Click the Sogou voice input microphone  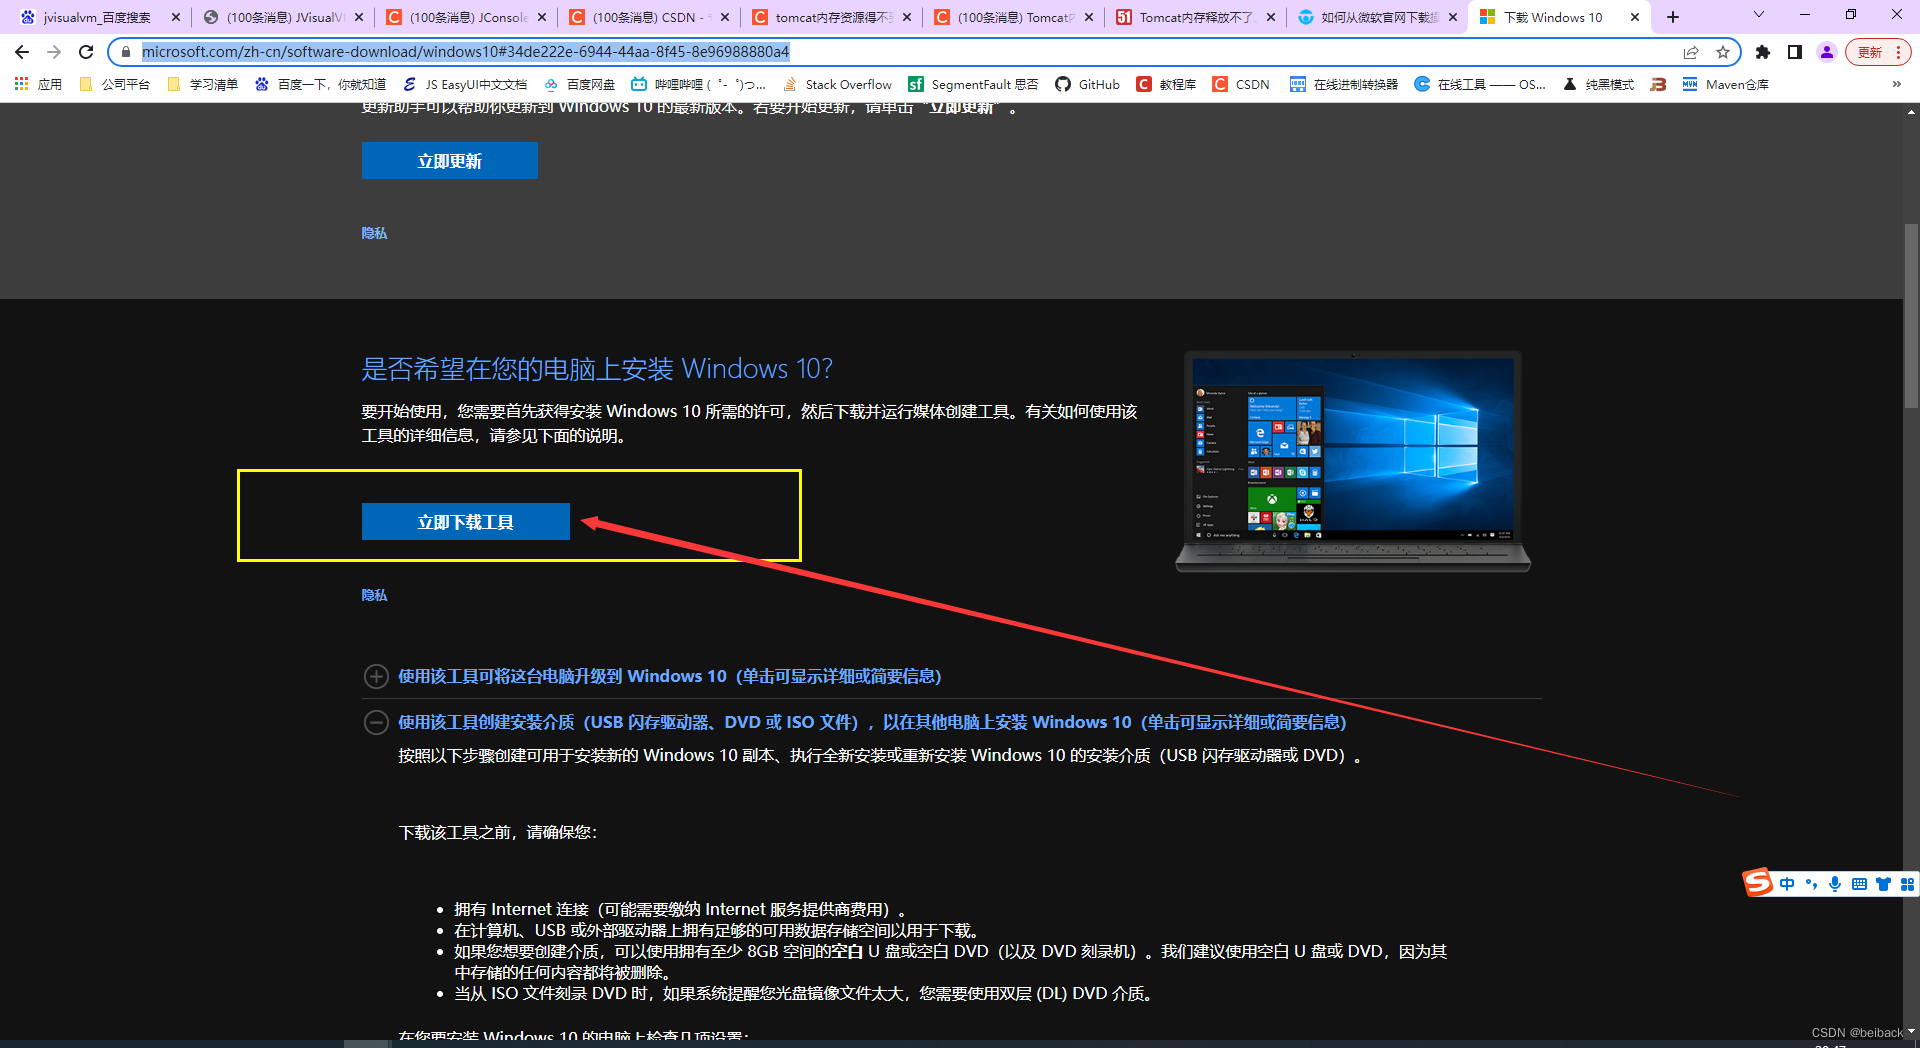pyautogui.click(x=1835, y=884)
